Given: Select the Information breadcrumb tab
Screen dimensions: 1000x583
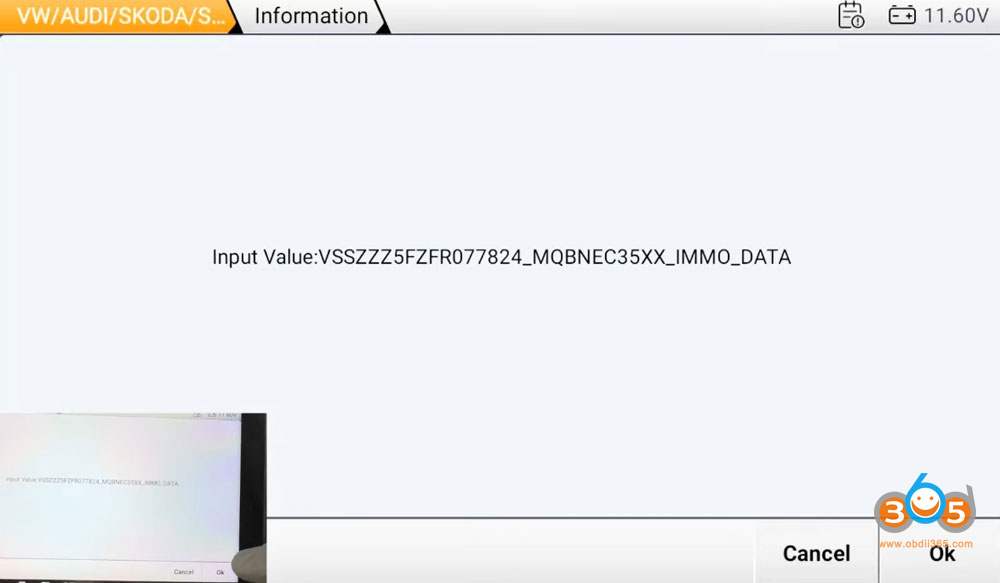Looking at the screenshot, I should [311, 16].
